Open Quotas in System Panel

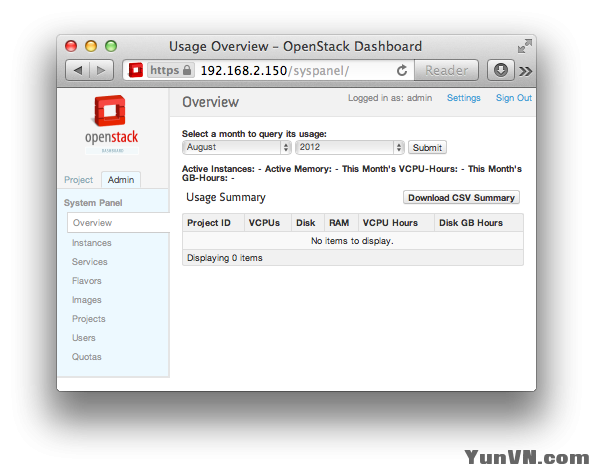click(x=87, y=357)
